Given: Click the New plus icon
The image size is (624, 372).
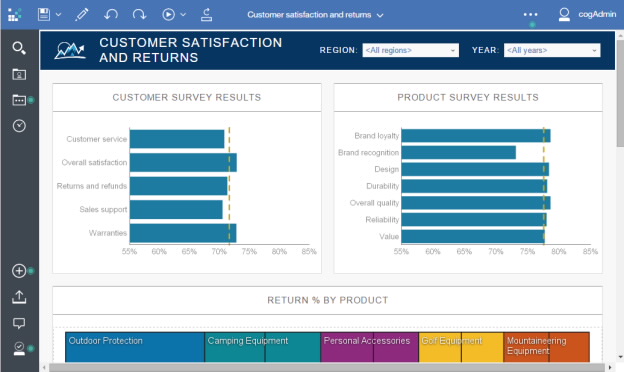Looking at the screenshot, I should [19, 271].
